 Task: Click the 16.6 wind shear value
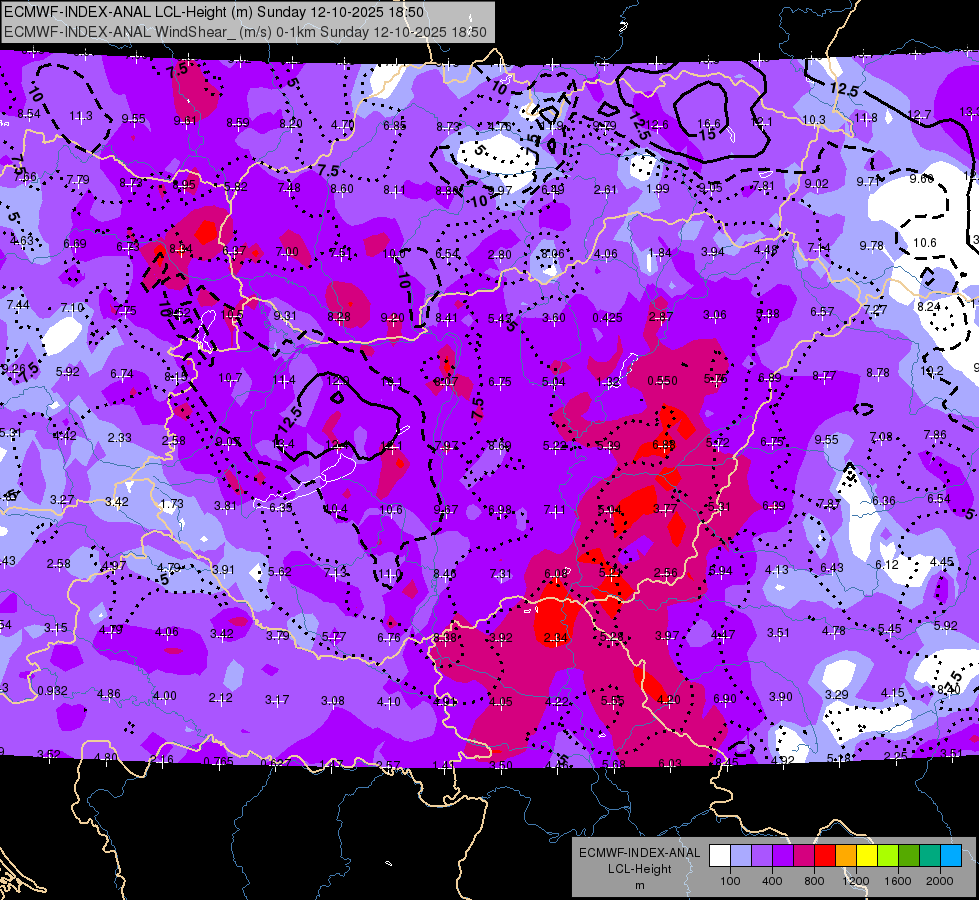coord(709,124)
